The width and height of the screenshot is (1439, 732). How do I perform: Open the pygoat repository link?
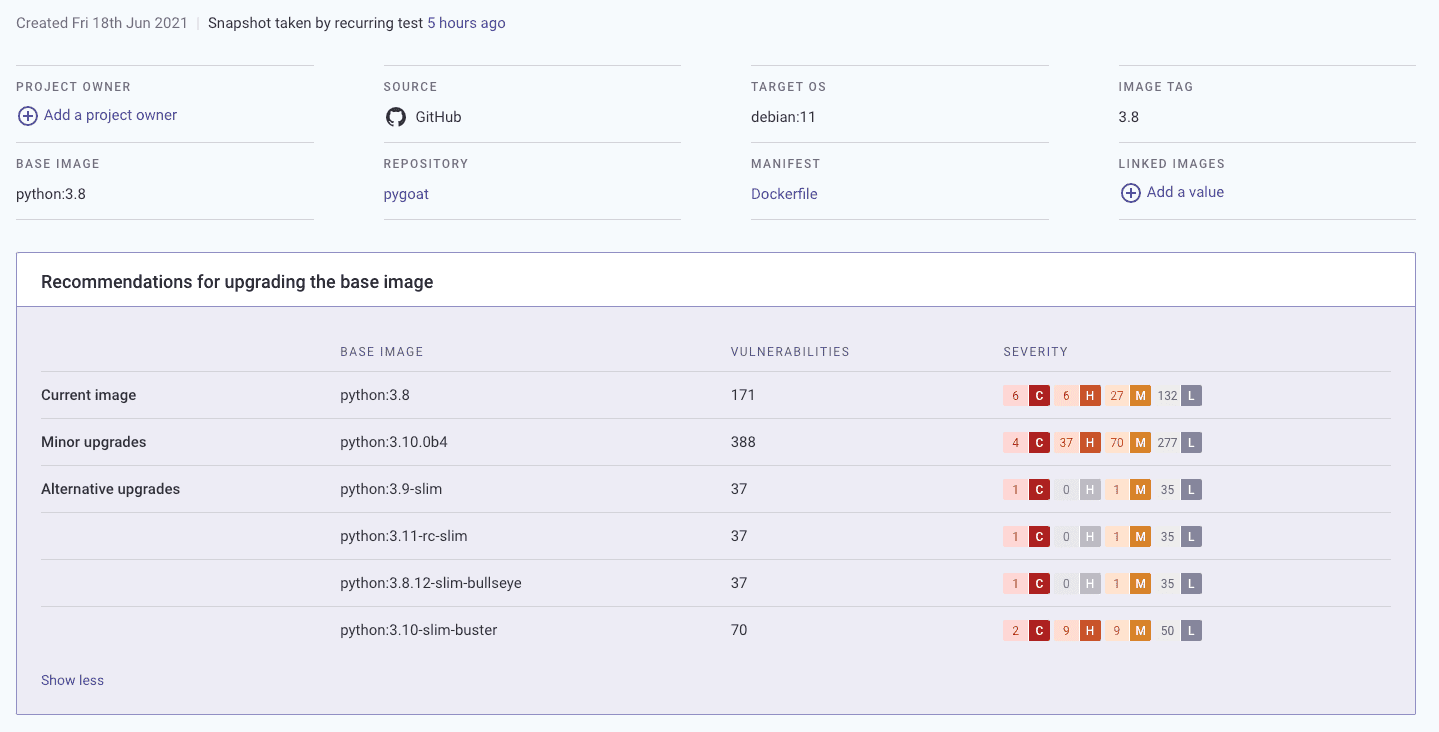[x=406, y=194]
